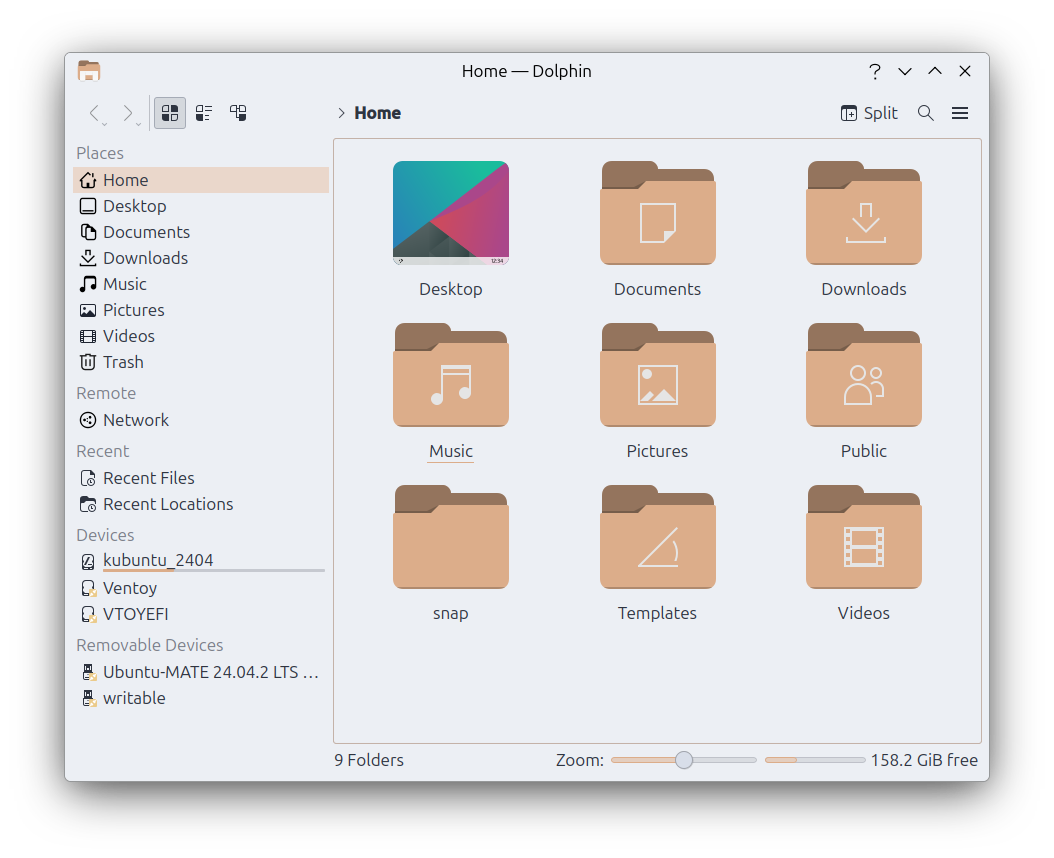This screenshot has height=858, width=1054.
Task: Switch to Icons view mode
Action: [170, 113]
